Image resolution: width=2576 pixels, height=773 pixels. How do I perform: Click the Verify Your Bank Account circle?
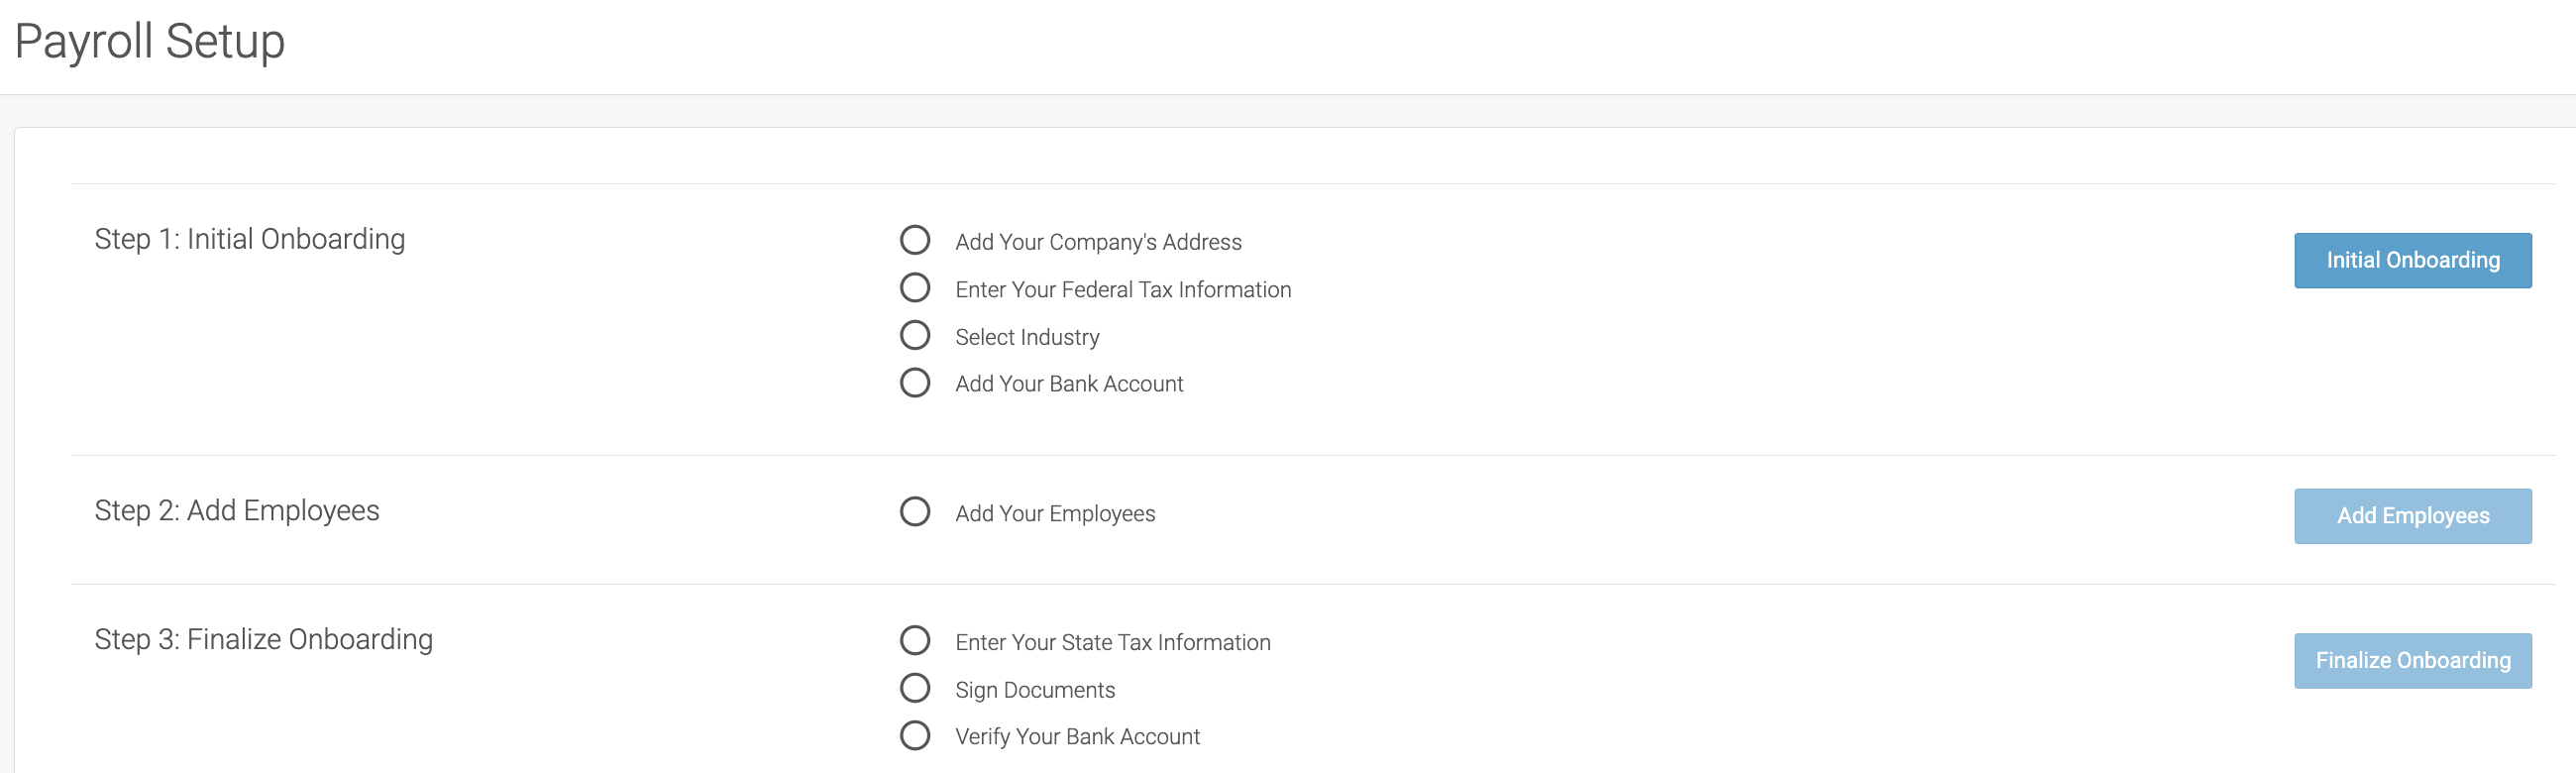tap(914, 736)
